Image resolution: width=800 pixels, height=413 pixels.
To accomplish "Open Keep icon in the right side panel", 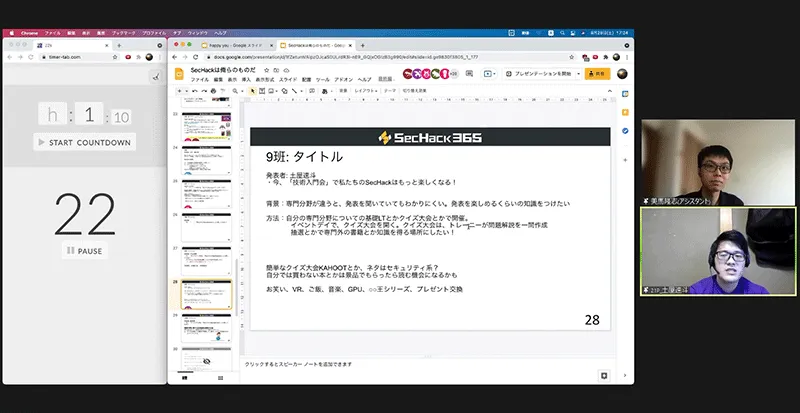I will [x=625, y=112].
